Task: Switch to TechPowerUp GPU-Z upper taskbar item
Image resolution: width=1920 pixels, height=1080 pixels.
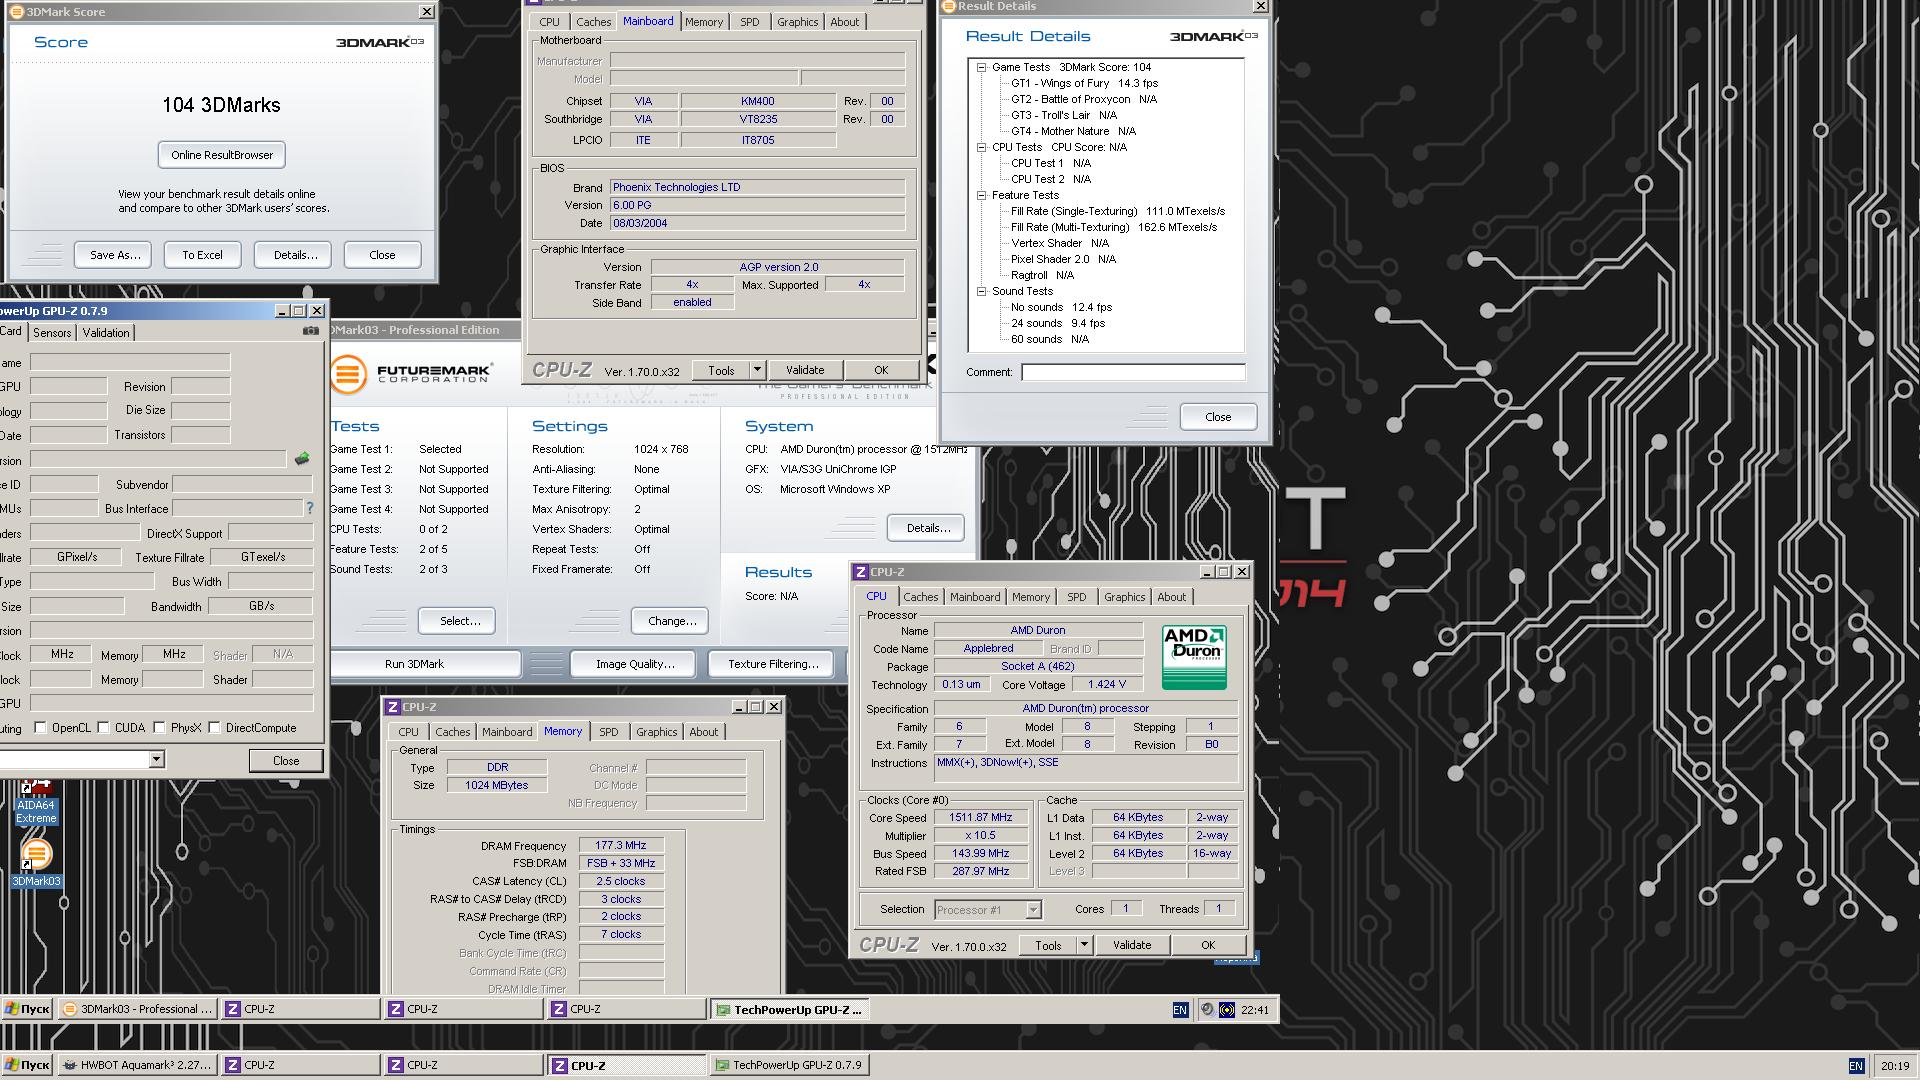Action: [789, 1009]
